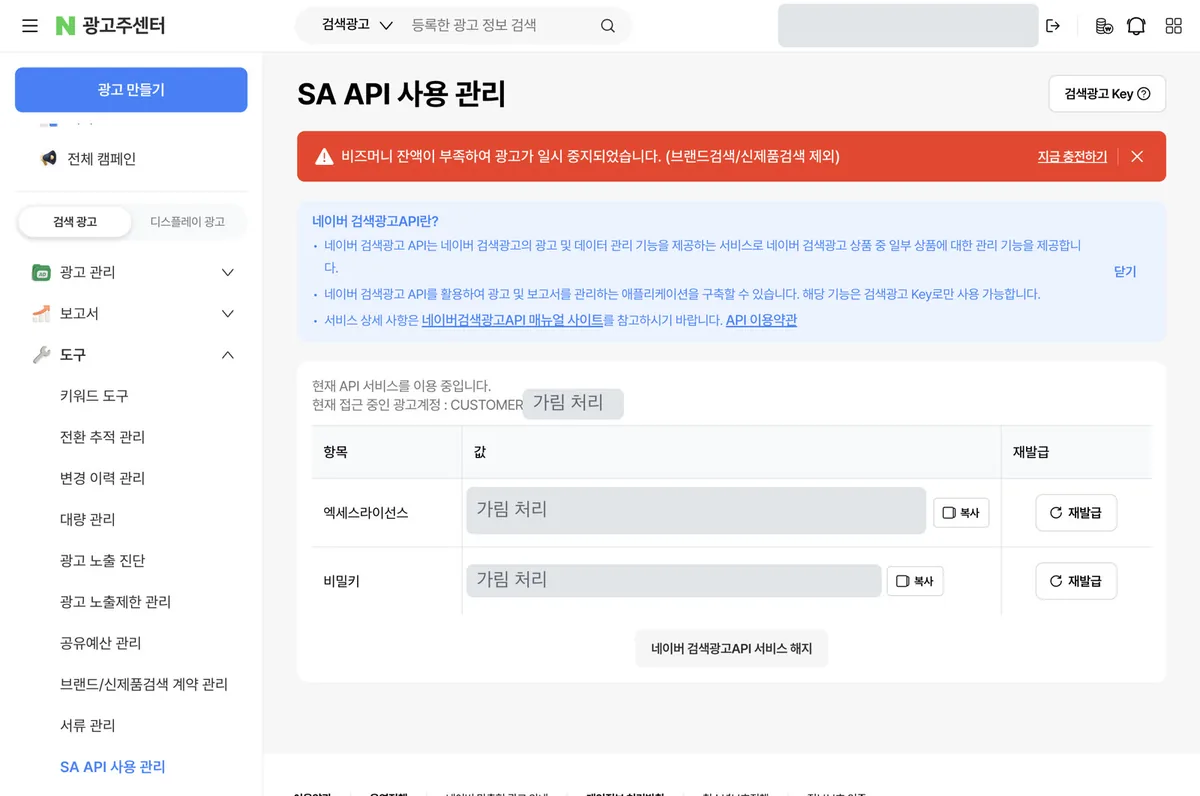Click the logout arrow icon
The image size is (1200, 796).
[x=1053, y=26]
